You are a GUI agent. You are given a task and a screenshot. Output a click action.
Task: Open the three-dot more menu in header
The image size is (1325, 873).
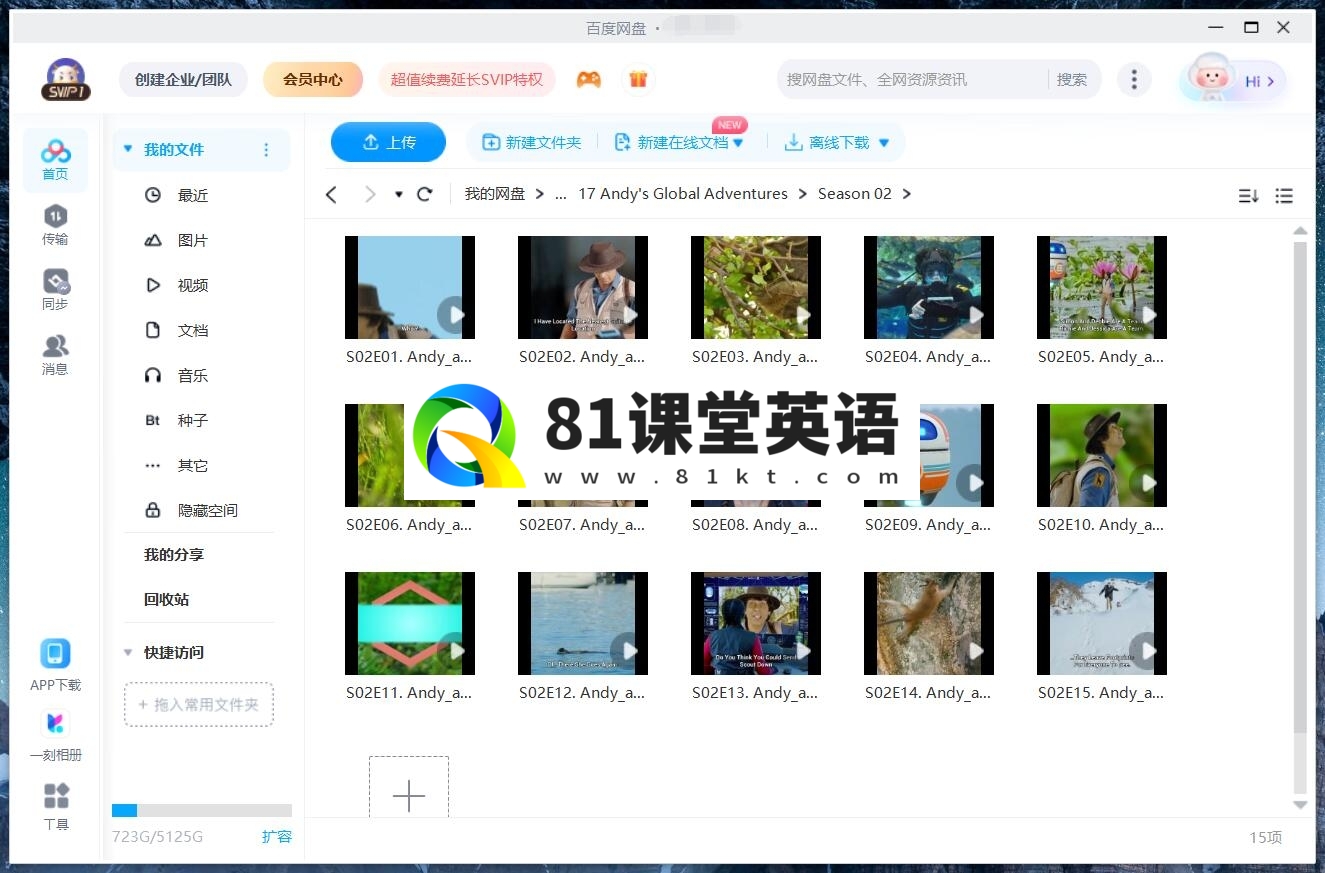pos(1133,79)
